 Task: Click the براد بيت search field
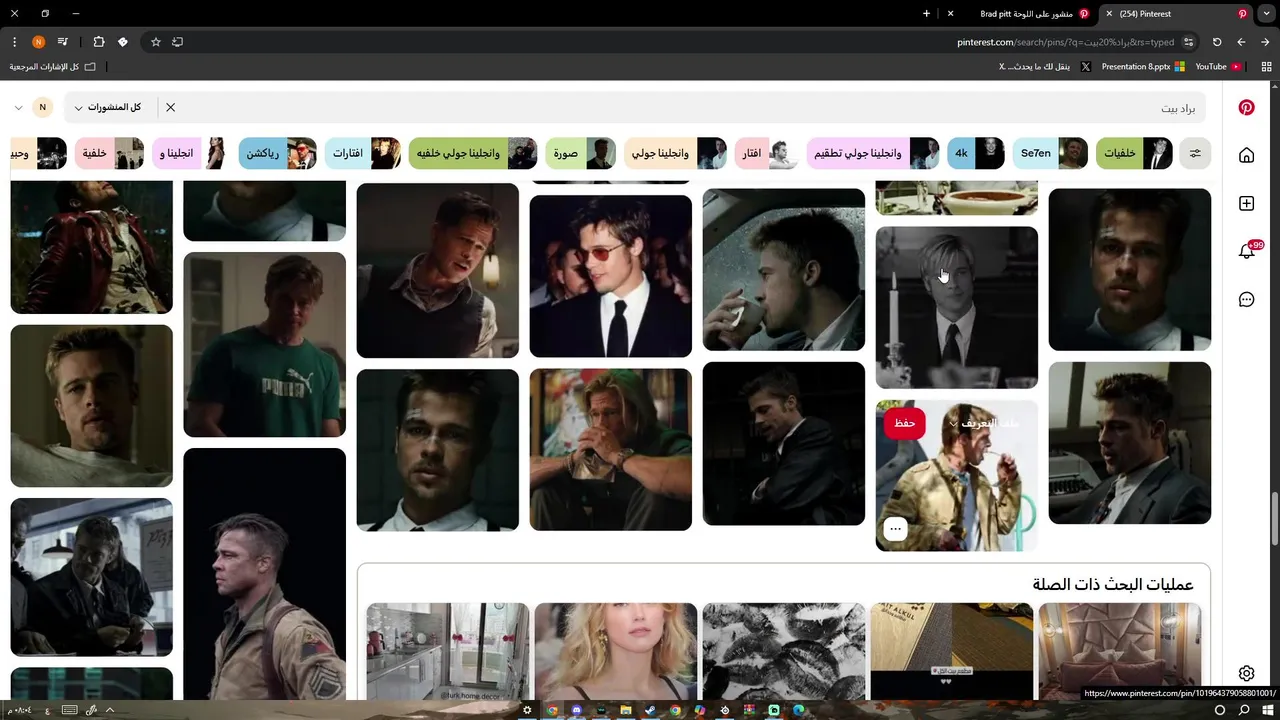(x=690, y=107)
